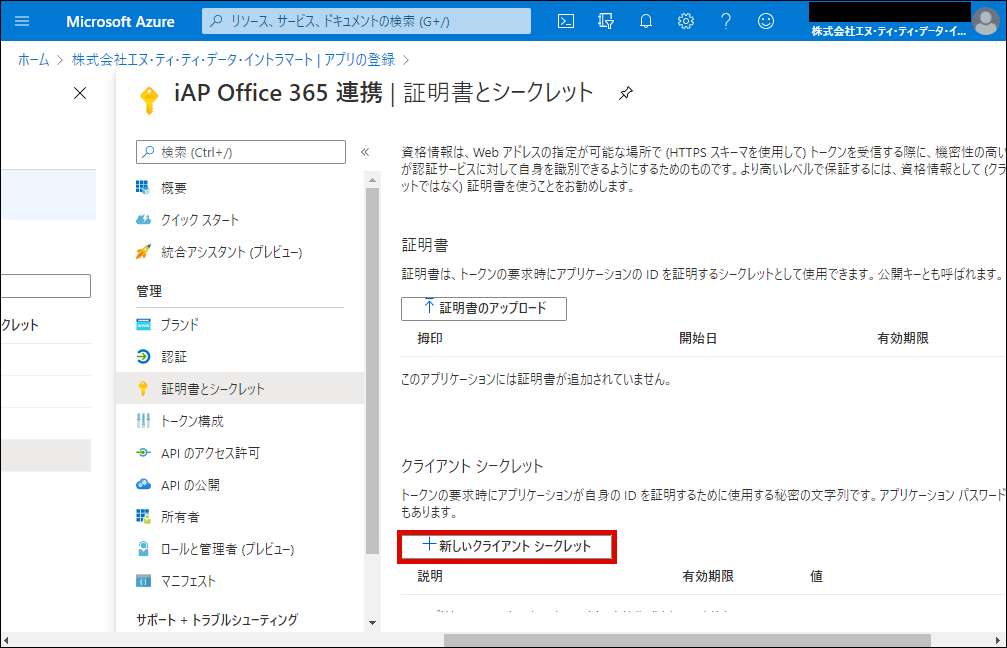Click the 所有者 icon
This screenshot has width=1007, height=648.
click(x=143, y=516)
